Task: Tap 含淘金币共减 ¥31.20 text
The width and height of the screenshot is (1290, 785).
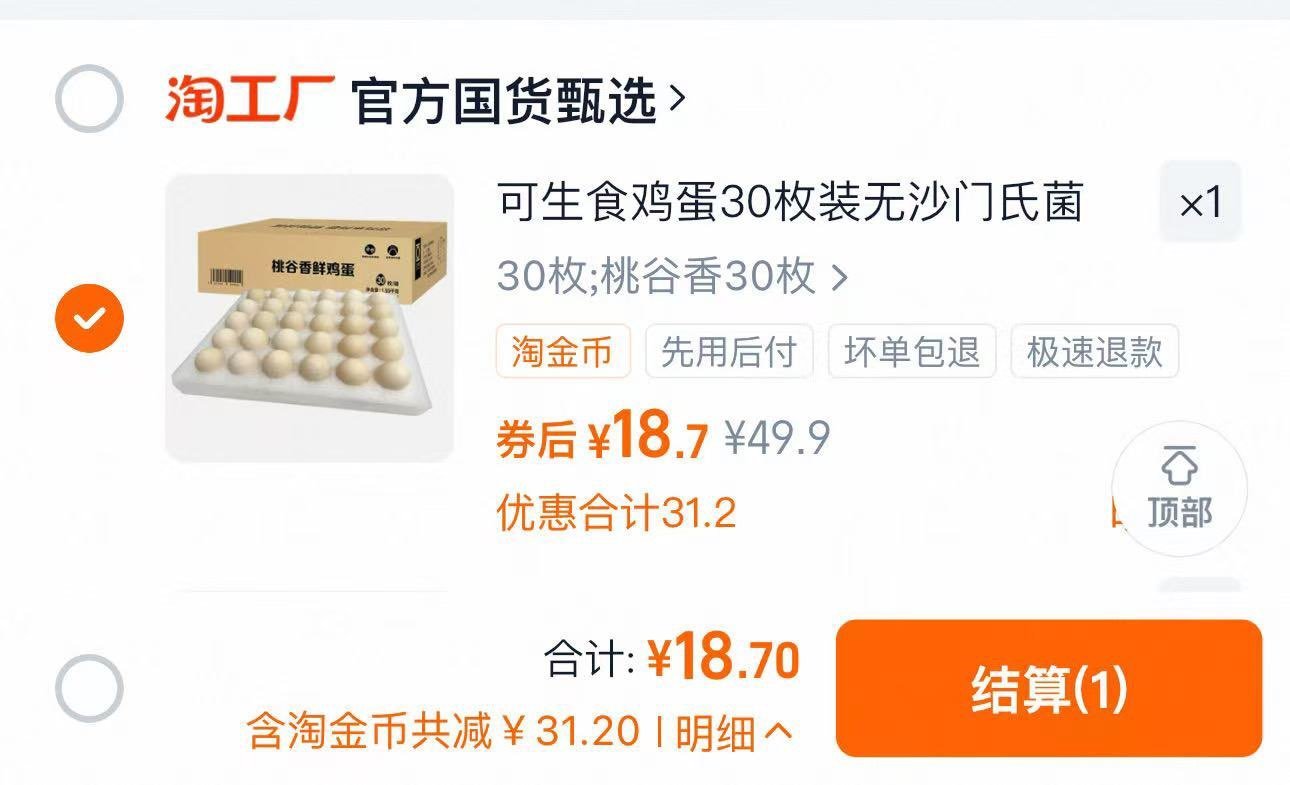Action: pos(443,732)
